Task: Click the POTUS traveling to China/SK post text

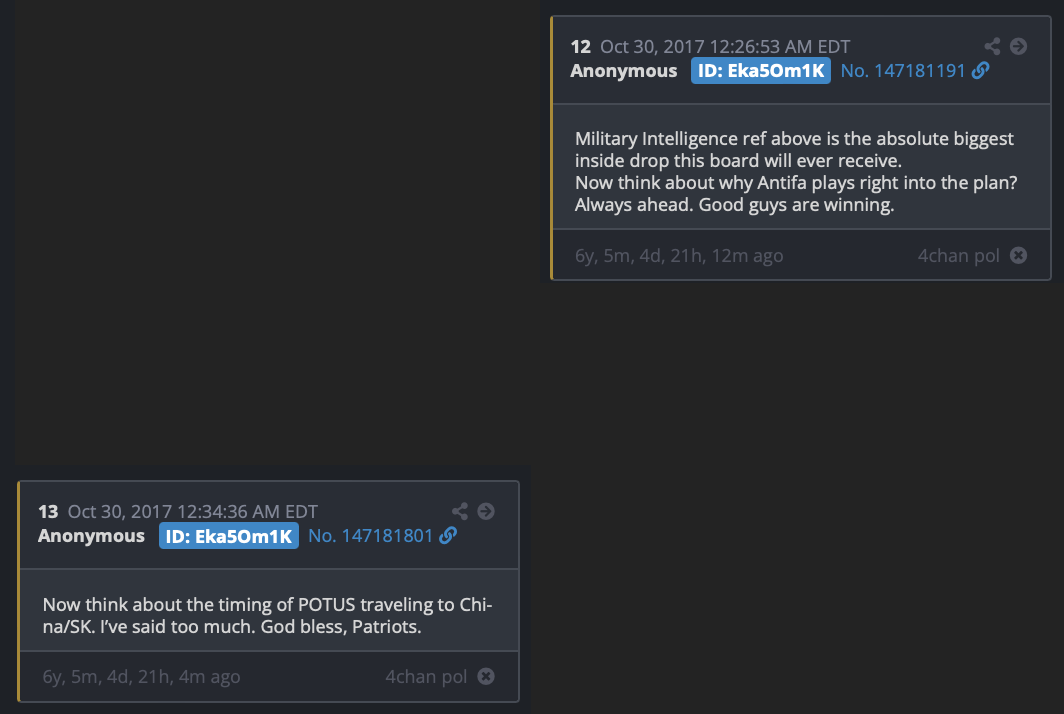Action: pyautogui.click(x=267, y=617)
